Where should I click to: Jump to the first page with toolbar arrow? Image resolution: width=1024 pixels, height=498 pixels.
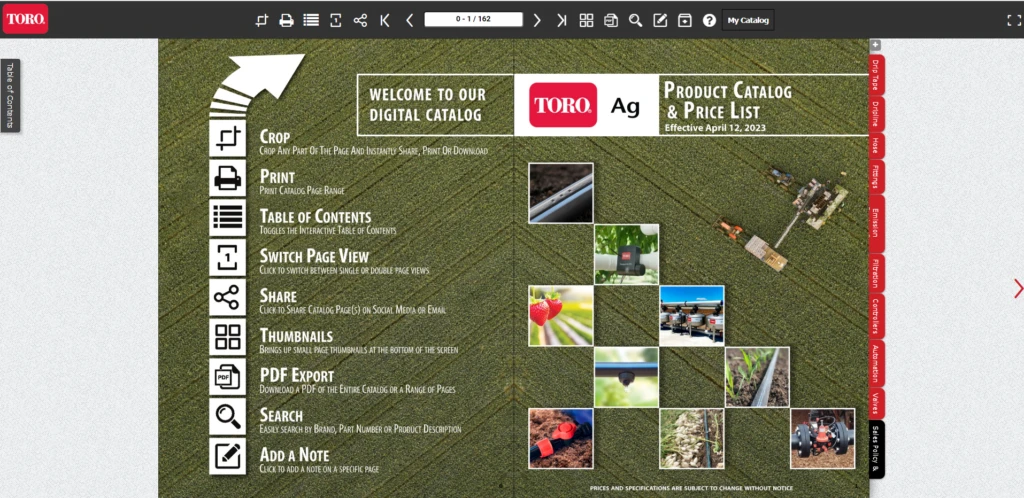coord(385,20)
